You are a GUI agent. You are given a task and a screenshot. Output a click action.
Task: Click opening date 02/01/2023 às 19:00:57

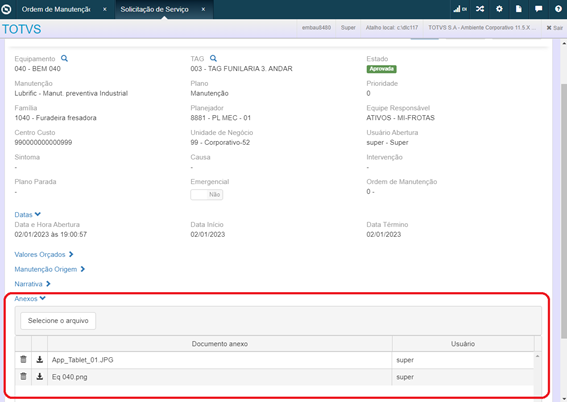pyautogui.click(x=51, y=234)
